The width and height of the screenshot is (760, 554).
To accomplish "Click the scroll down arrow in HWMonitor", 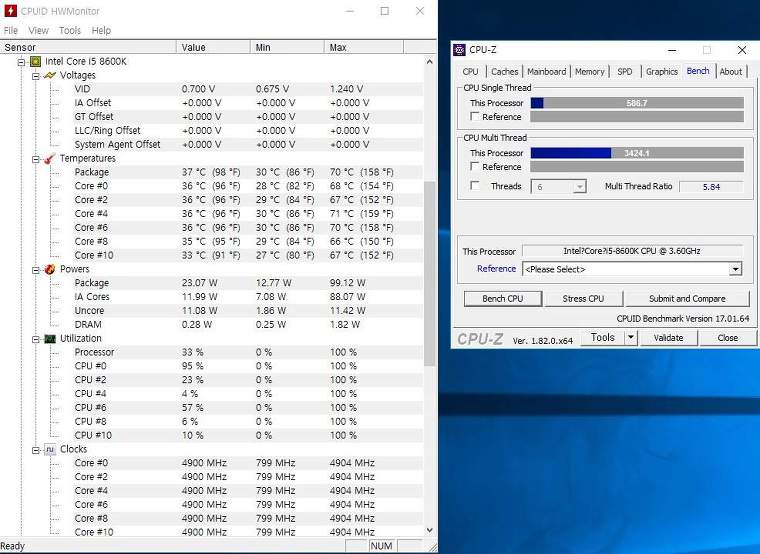I will tap(429, 530).
